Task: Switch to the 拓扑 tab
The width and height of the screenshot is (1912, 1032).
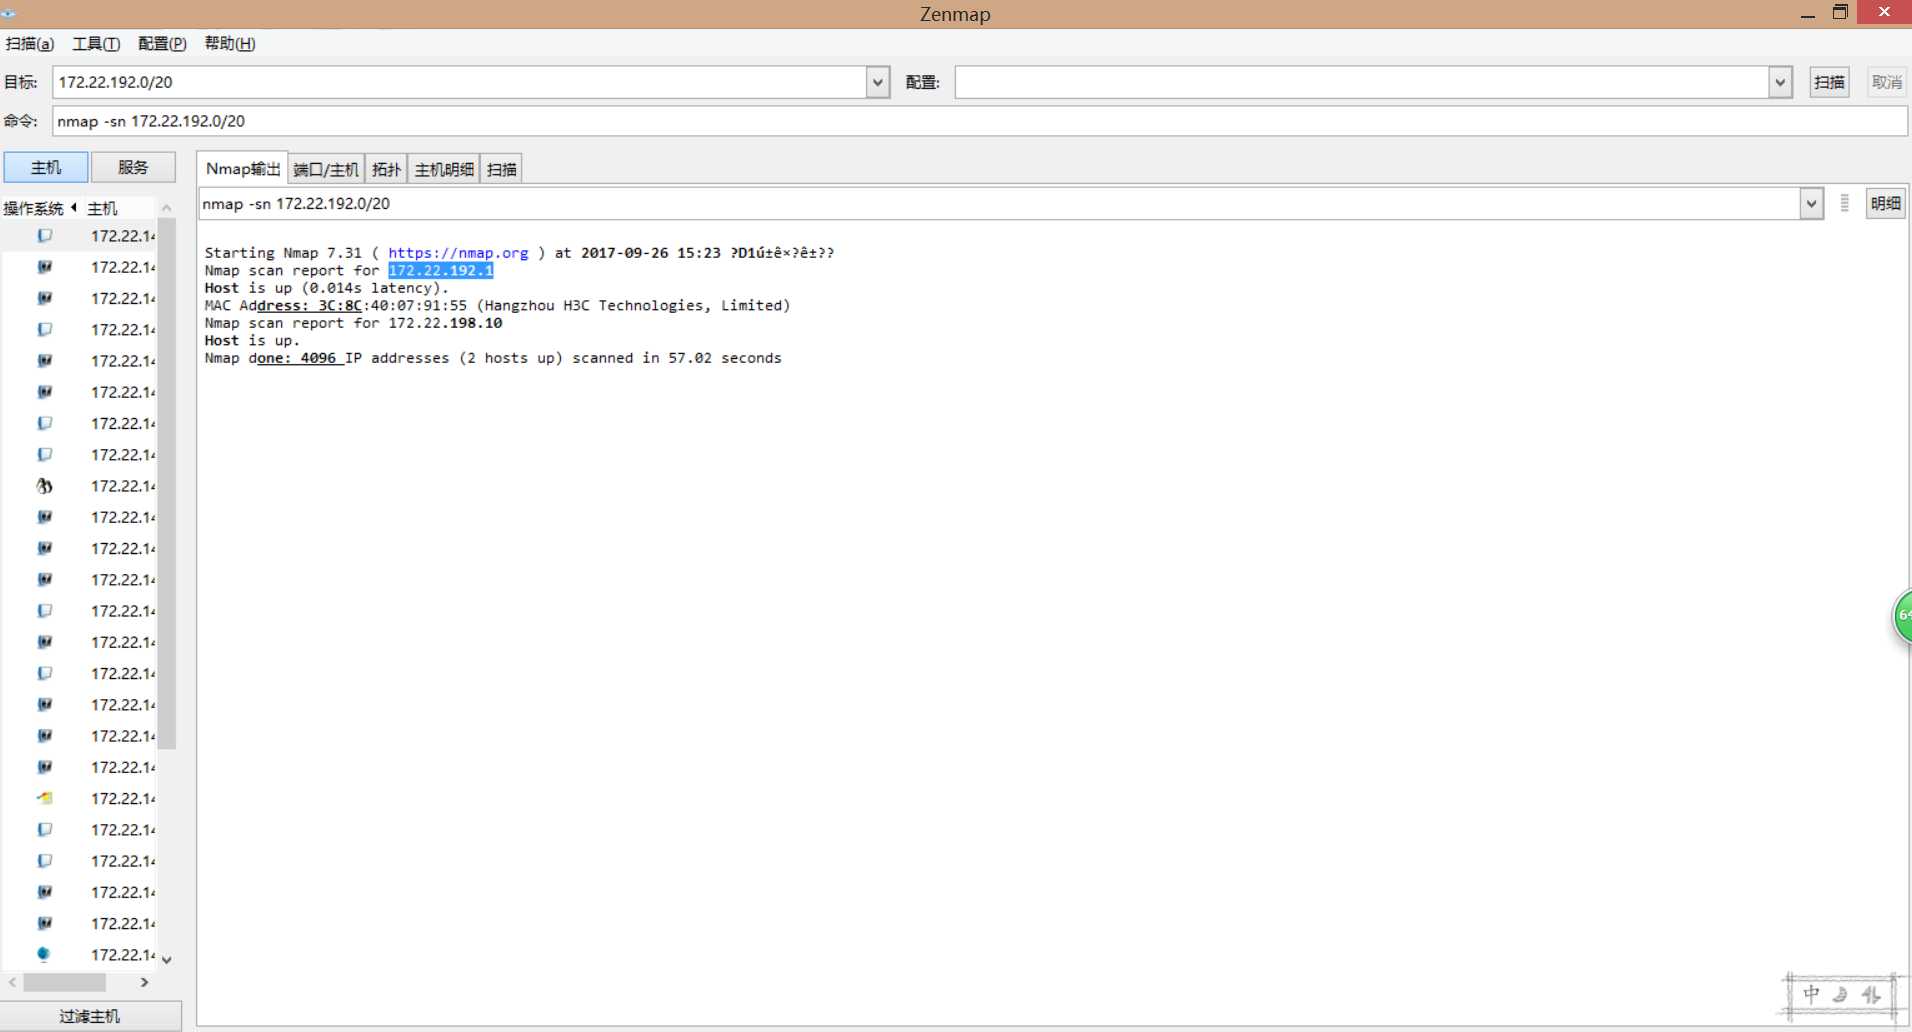Action: coord(386,169)
